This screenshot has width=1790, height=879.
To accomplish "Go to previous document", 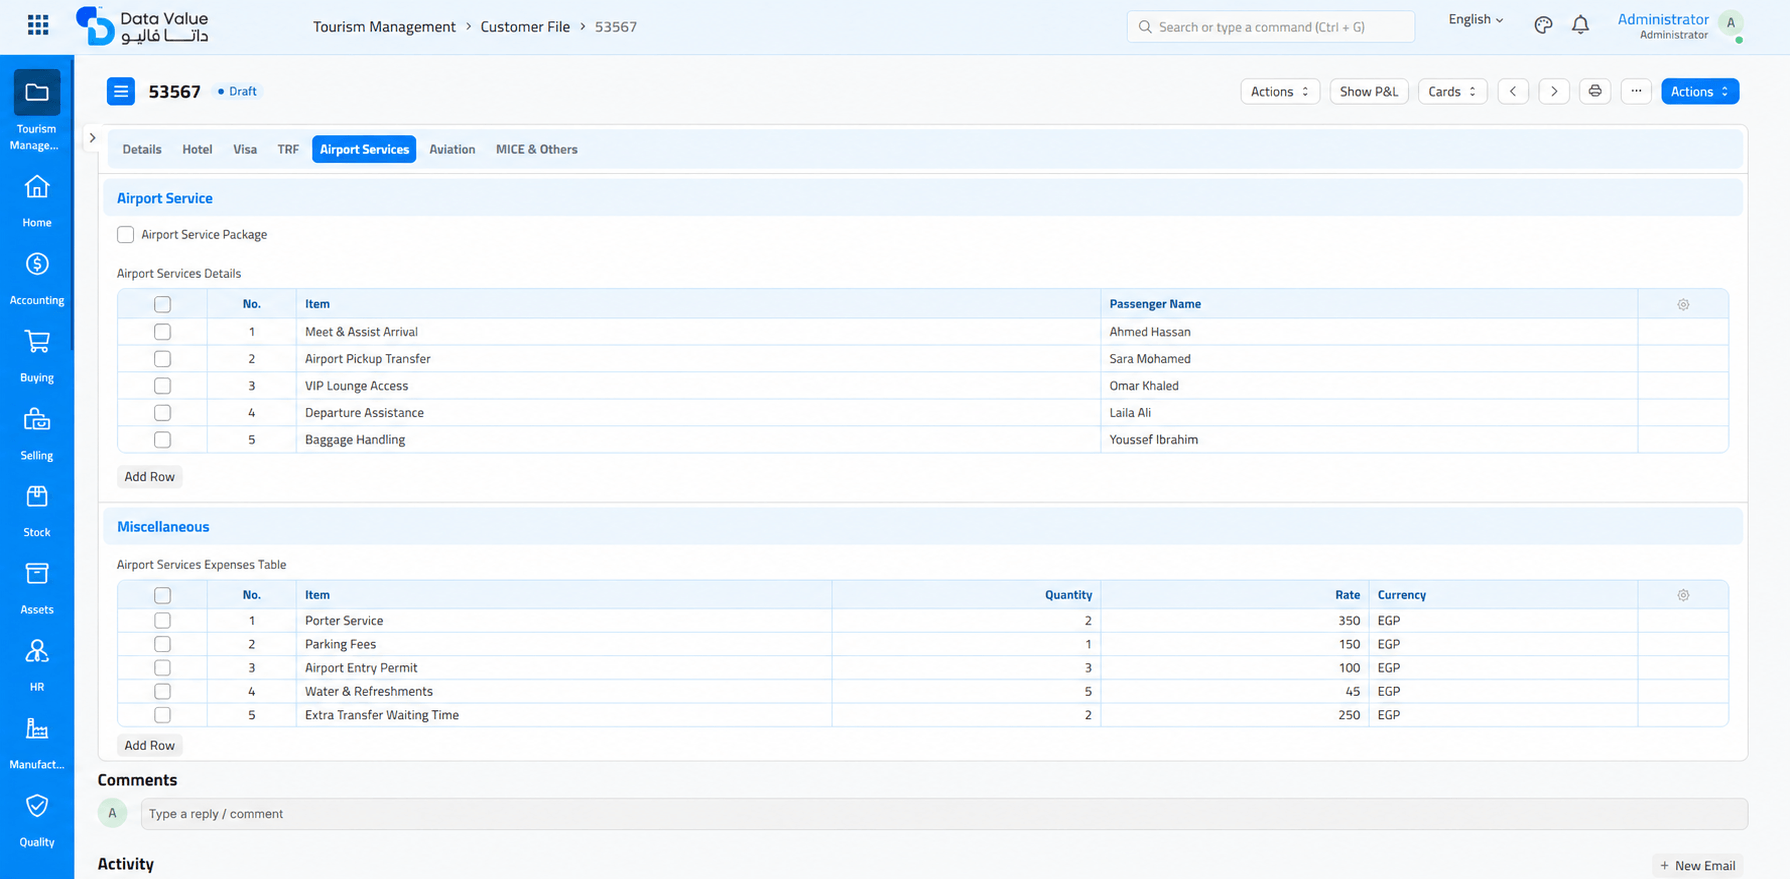I will pos(1513,91).
